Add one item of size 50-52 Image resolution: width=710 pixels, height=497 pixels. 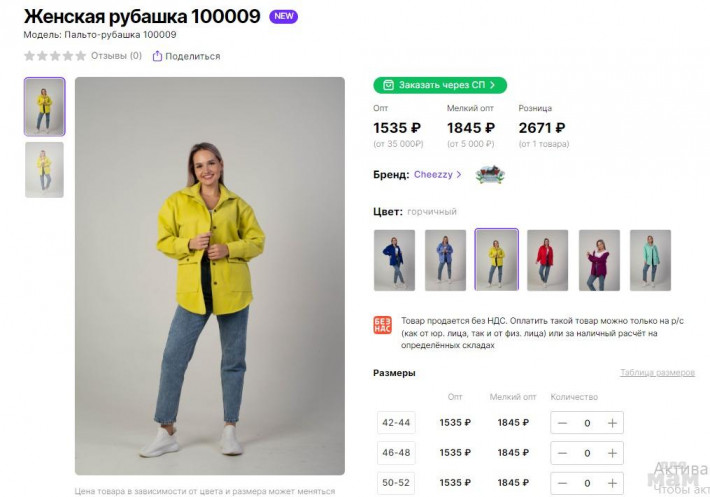click(x=613, y=483)
